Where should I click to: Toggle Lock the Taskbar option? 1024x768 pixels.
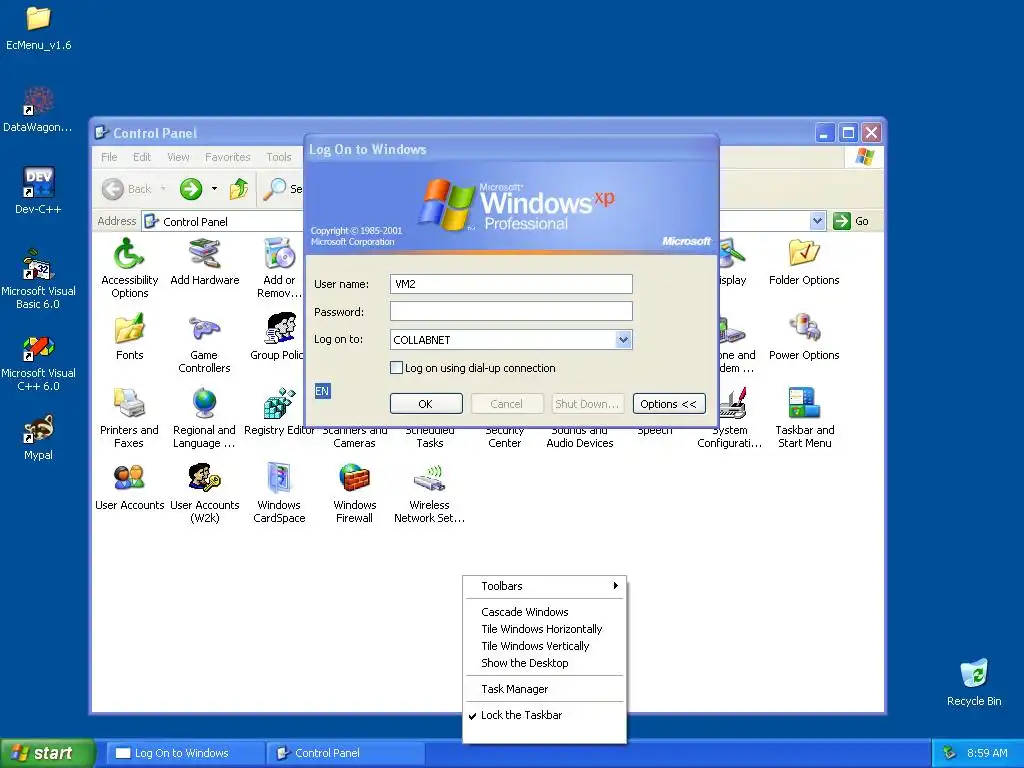click(521, 715)
